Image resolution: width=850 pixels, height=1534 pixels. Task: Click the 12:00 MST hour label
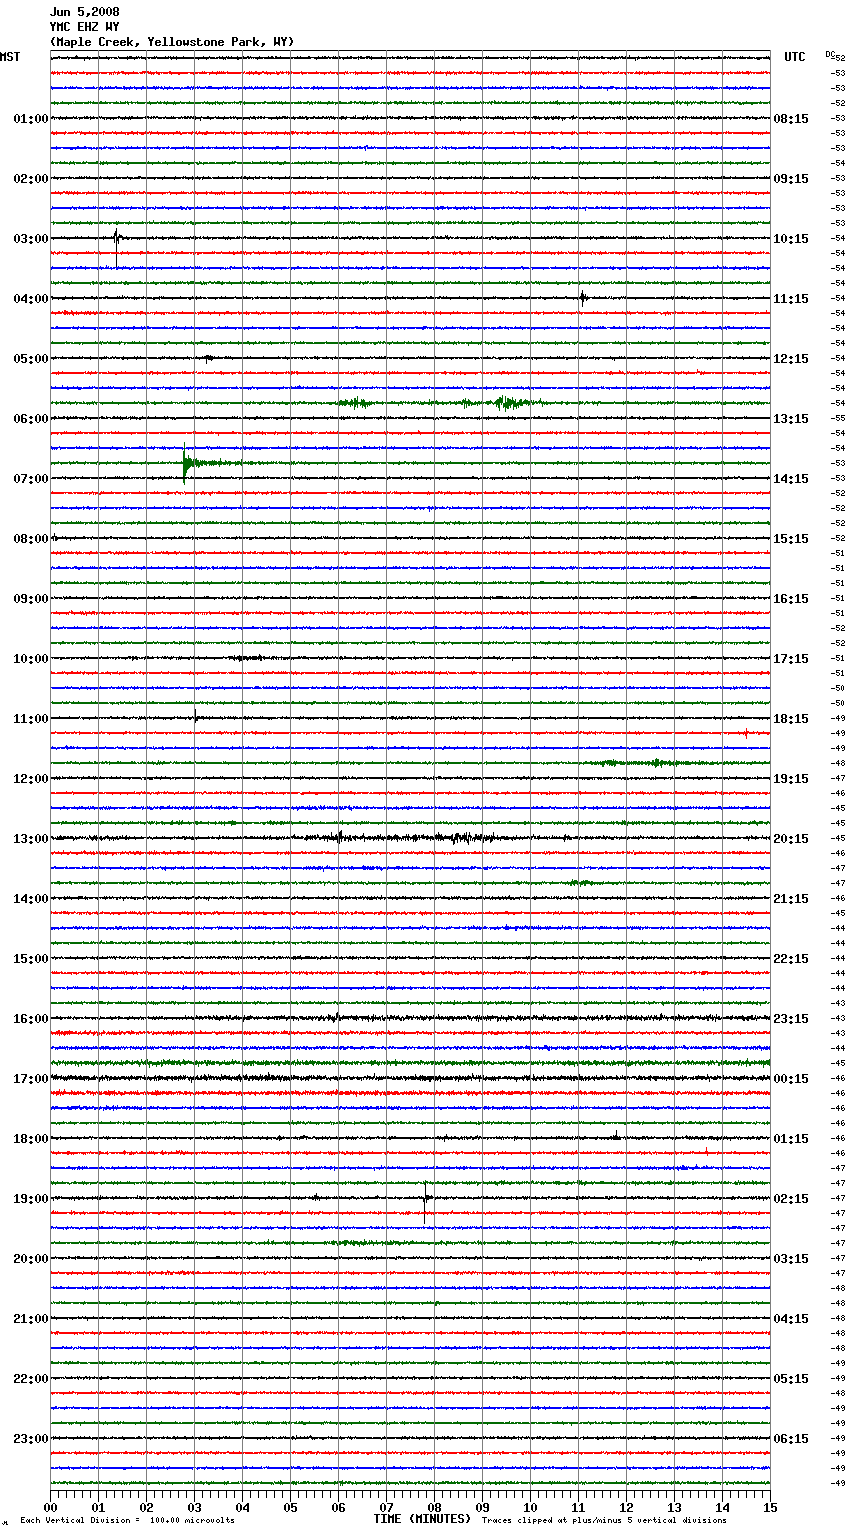point(31,779)
